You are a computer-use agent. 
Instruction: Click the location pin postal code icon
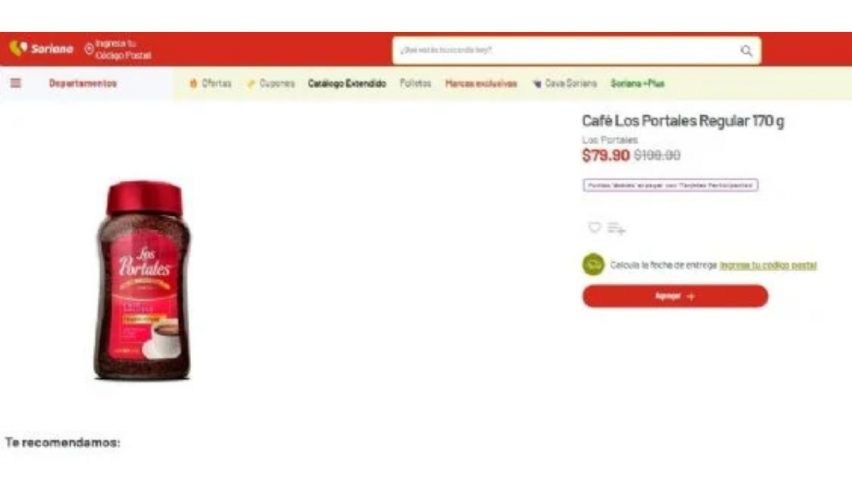pos(89,49)
